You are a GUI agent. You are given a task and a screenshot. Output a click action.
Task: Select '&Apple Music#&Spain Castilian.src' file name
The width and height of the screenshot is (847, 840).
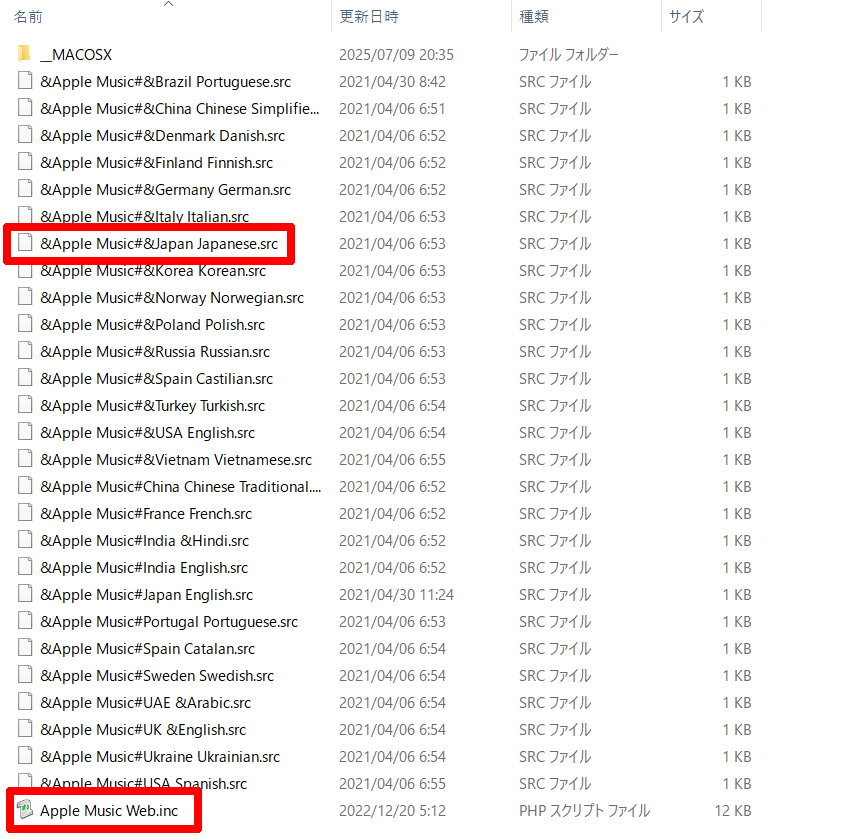(157, 379)
